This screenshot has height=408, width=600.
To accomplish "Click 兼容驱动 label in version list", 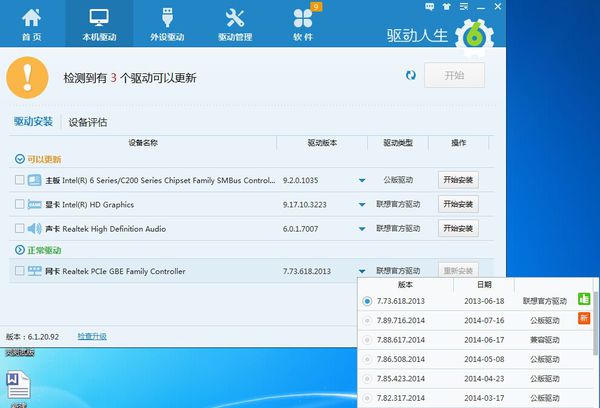I will tap(545, 340).
